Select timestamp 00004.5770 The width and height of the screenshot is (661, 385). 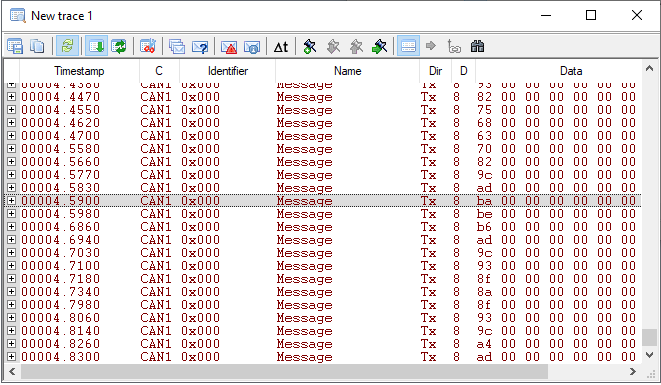[x=61, y=175]
